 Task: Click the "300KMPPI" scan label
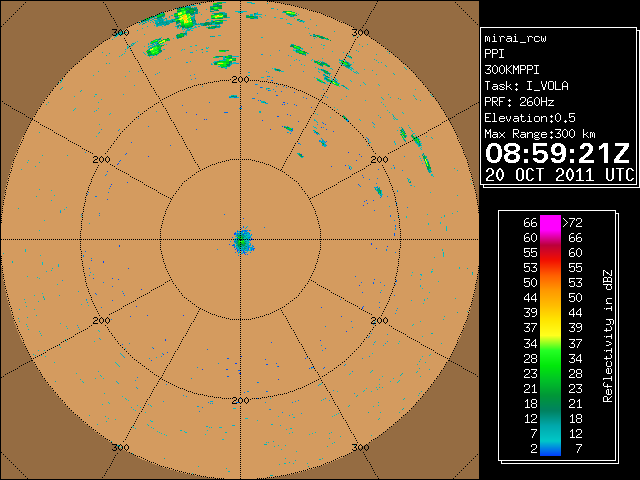[512, 70]
